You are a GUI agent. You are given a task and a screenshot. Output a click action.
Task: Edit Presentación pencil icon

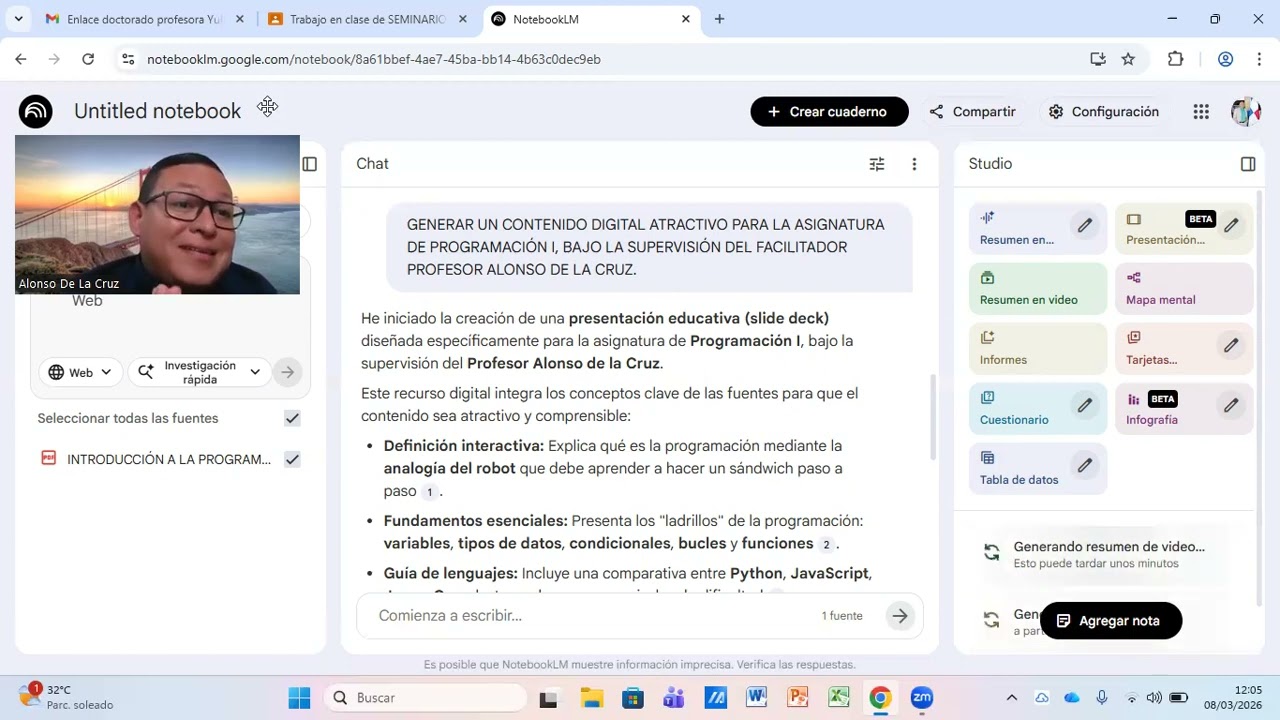coord(1231,226)
